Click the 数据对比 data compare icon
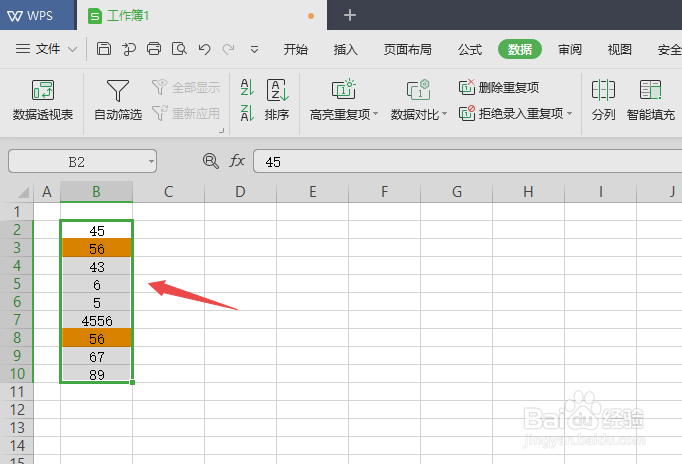 click(418, 90)
